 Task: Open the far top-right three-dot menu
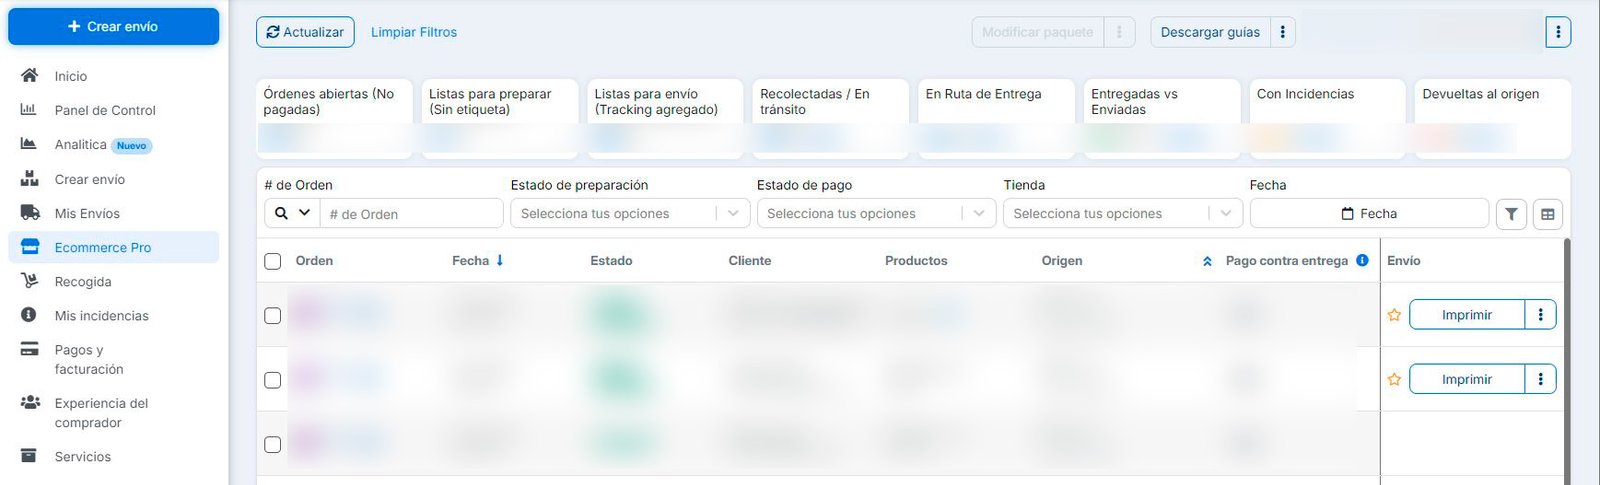[x=1558, y=32]
